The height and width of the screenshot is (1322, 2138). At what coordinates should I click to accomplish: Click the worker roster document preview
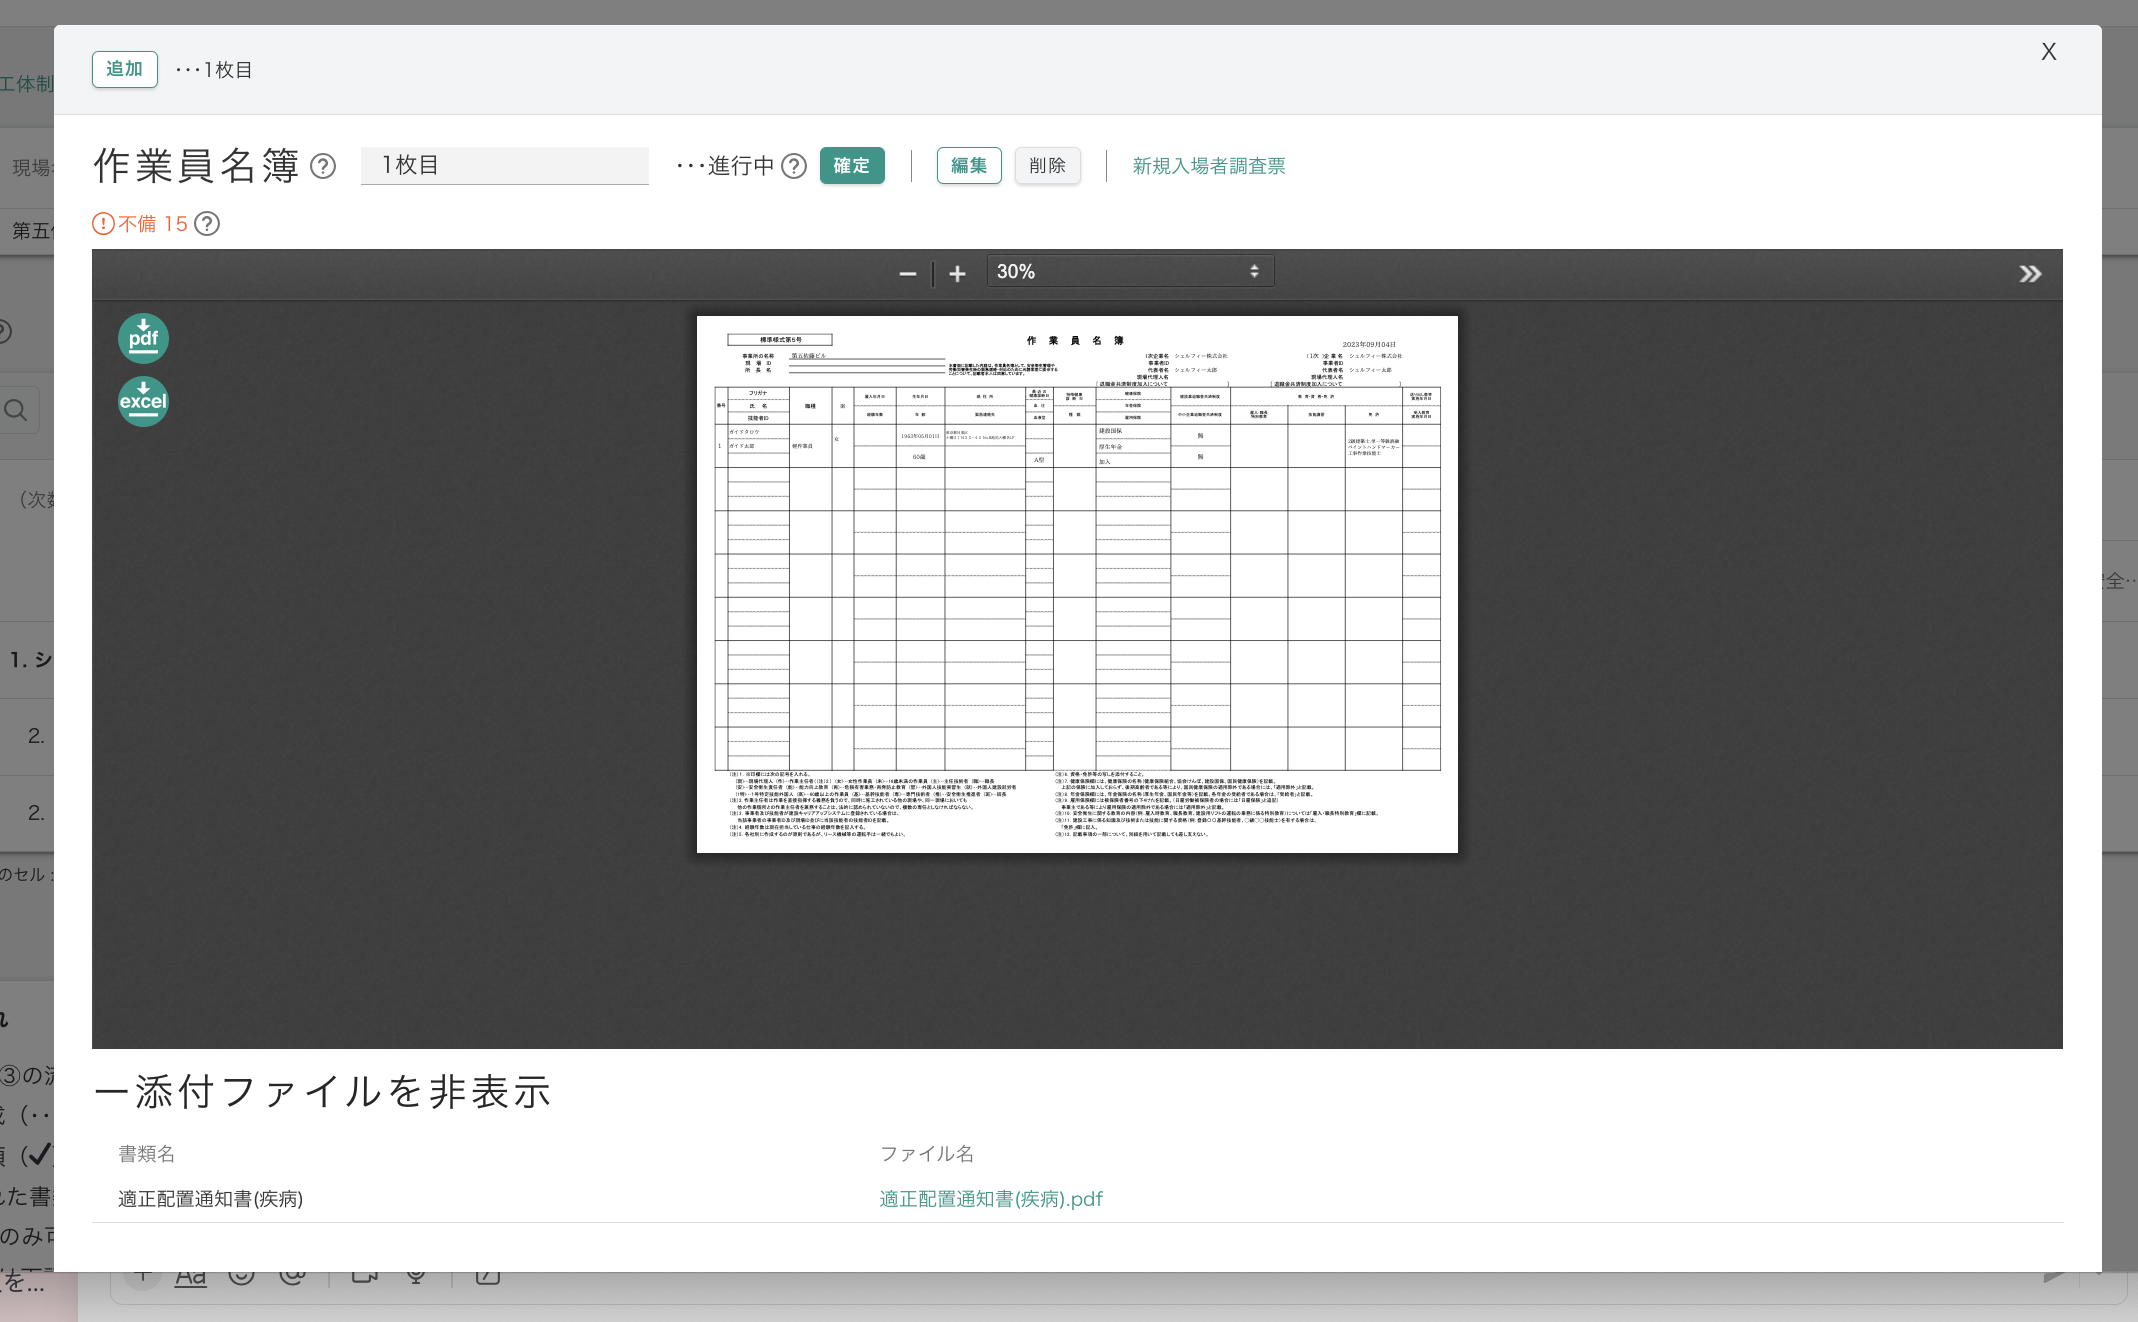coord(1077,584)
